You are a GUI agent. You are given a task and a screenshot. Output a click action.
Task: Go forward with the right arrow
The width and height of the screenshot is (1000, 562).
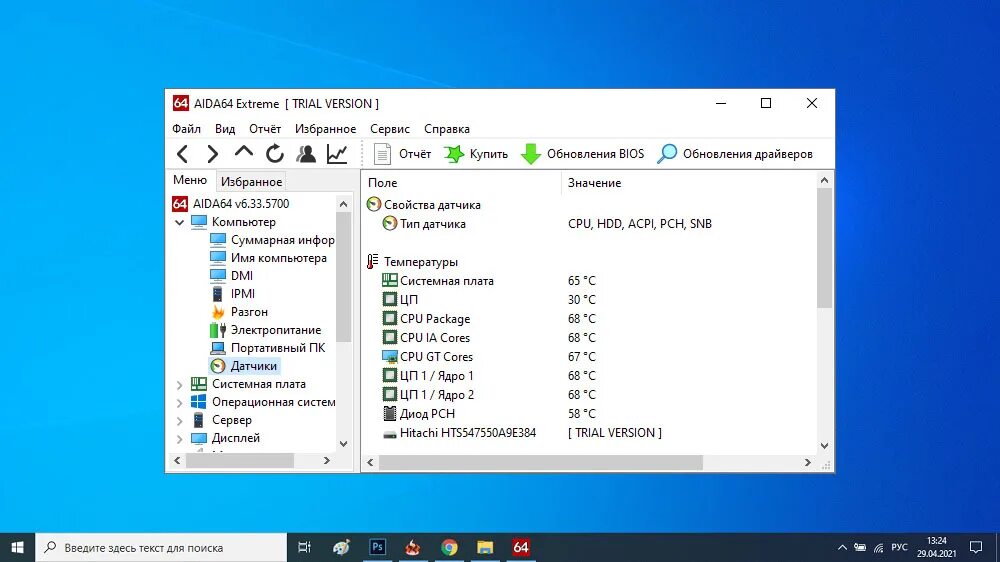tap(212, 154)
